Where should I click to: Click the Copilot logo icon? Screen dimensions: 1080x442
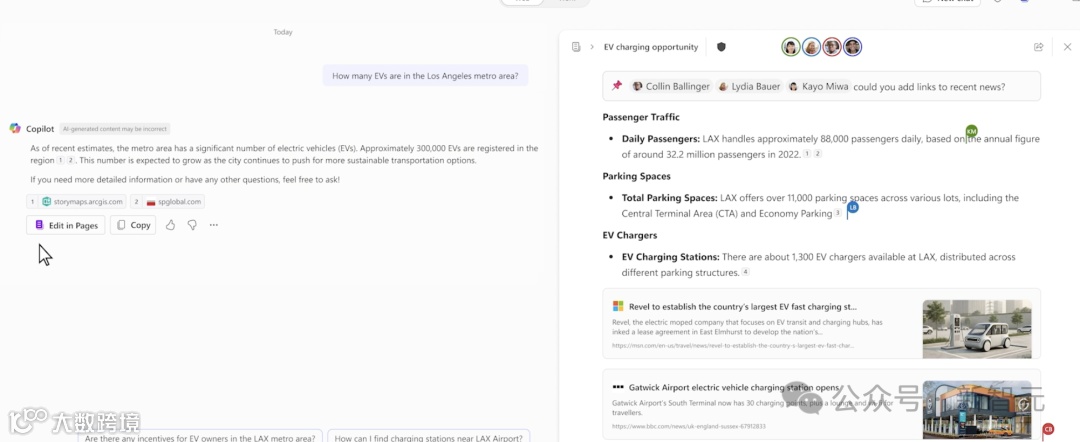pos(15,128)
